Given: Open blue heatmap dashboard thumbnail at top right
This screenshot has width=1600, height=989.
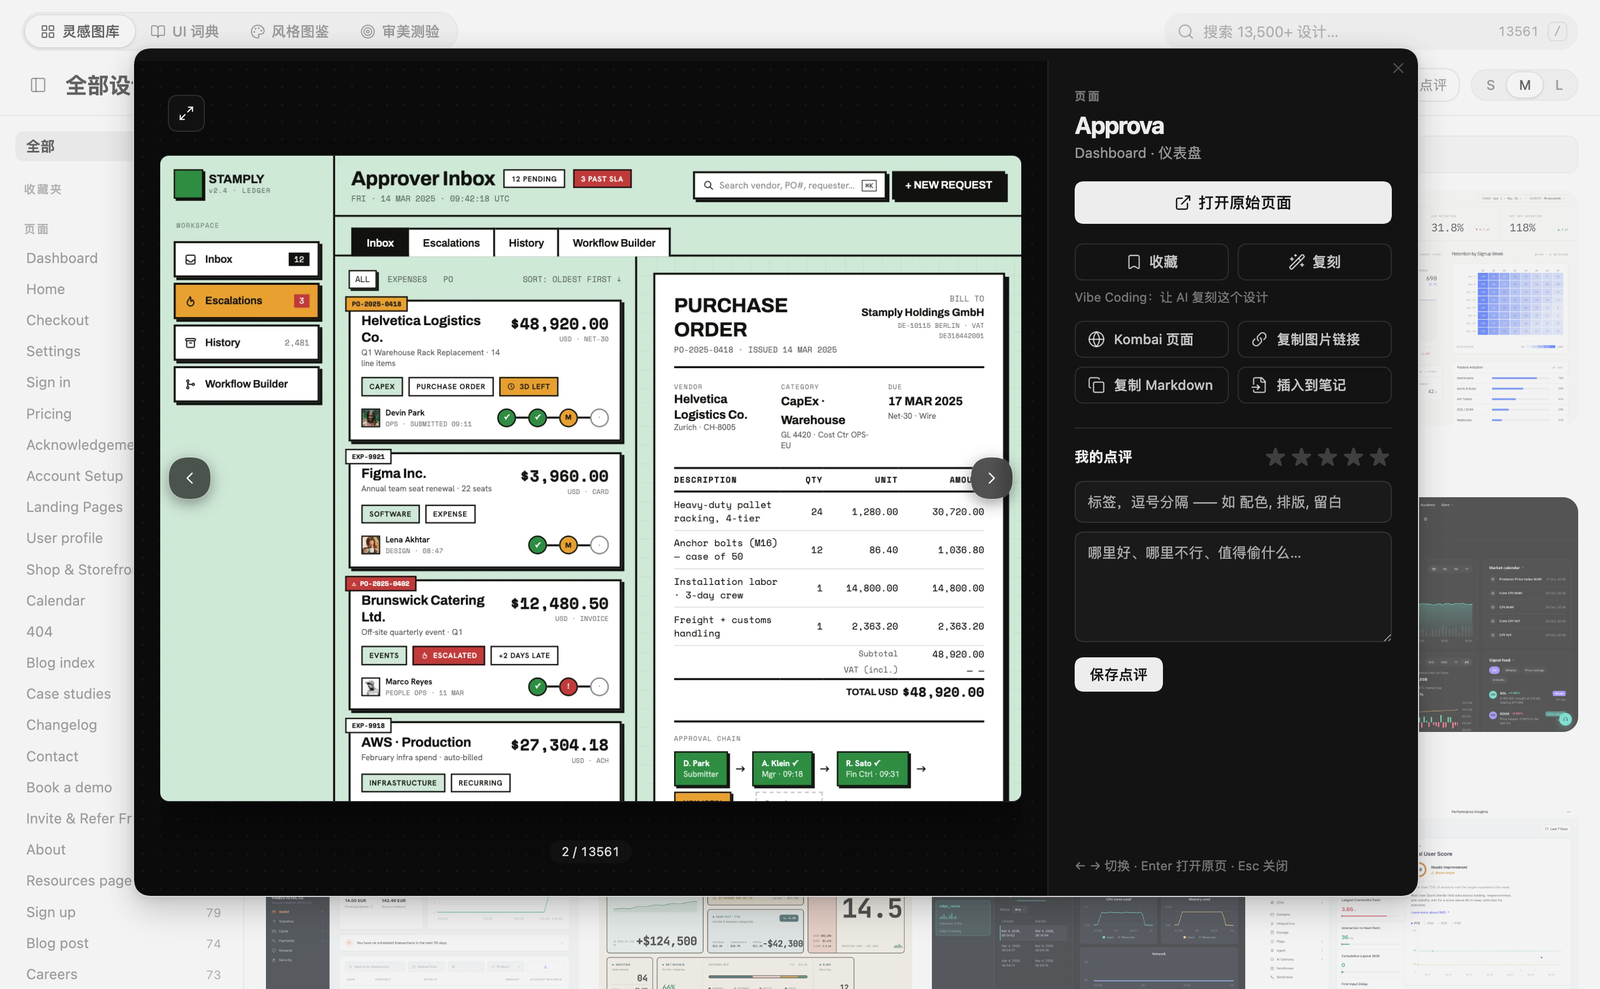Looking at the screenshot, I should [1498, 308].
